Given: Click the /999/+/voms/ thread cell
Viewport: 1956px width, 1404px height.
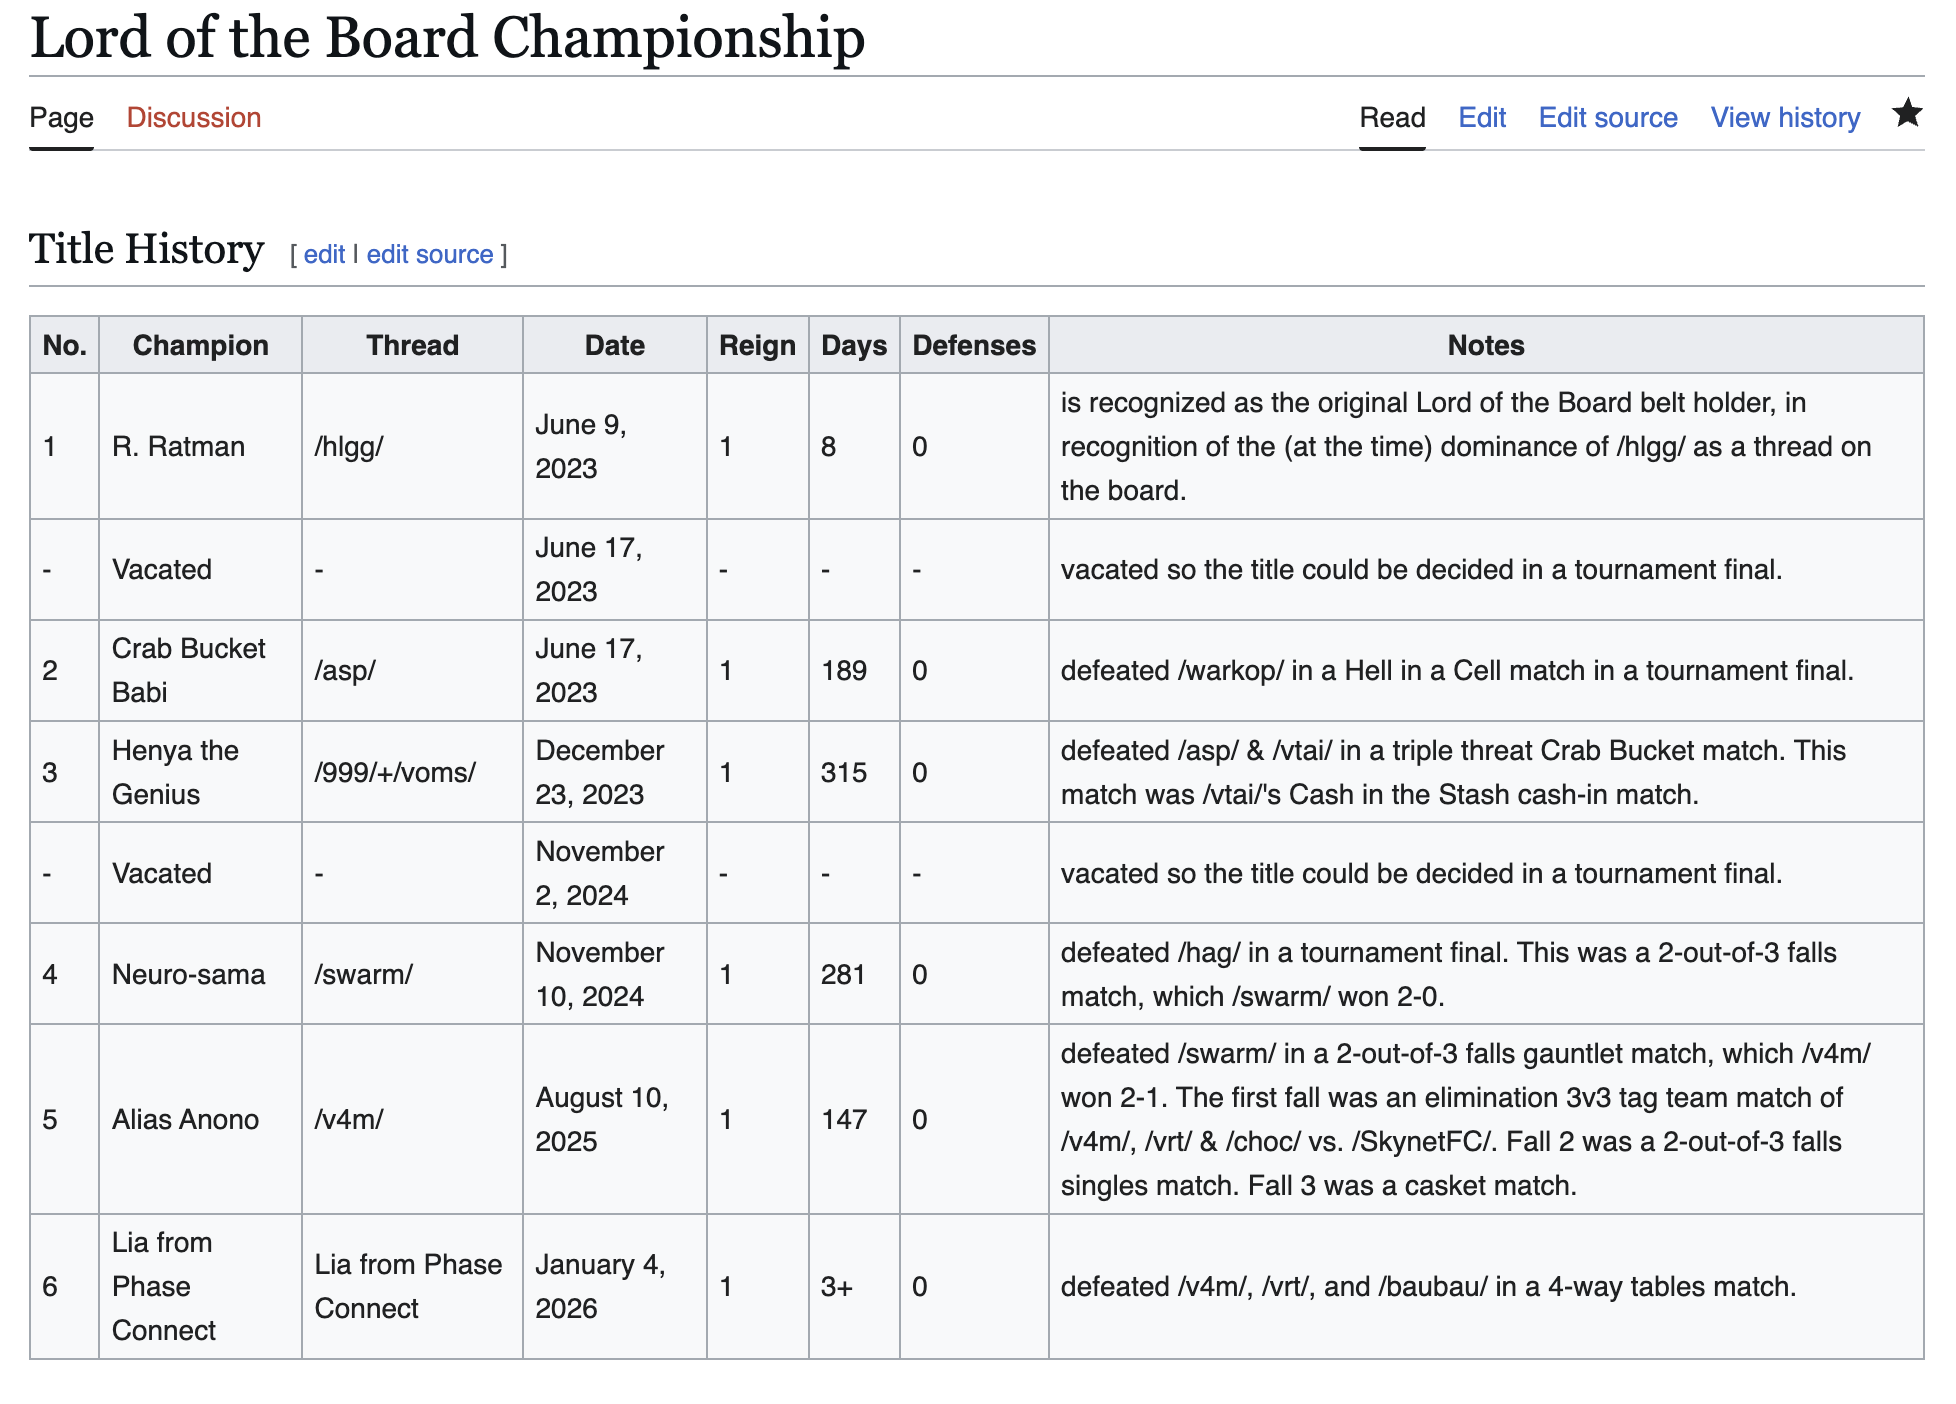Looking at the screenshot, I should click(x=395, y=773).
